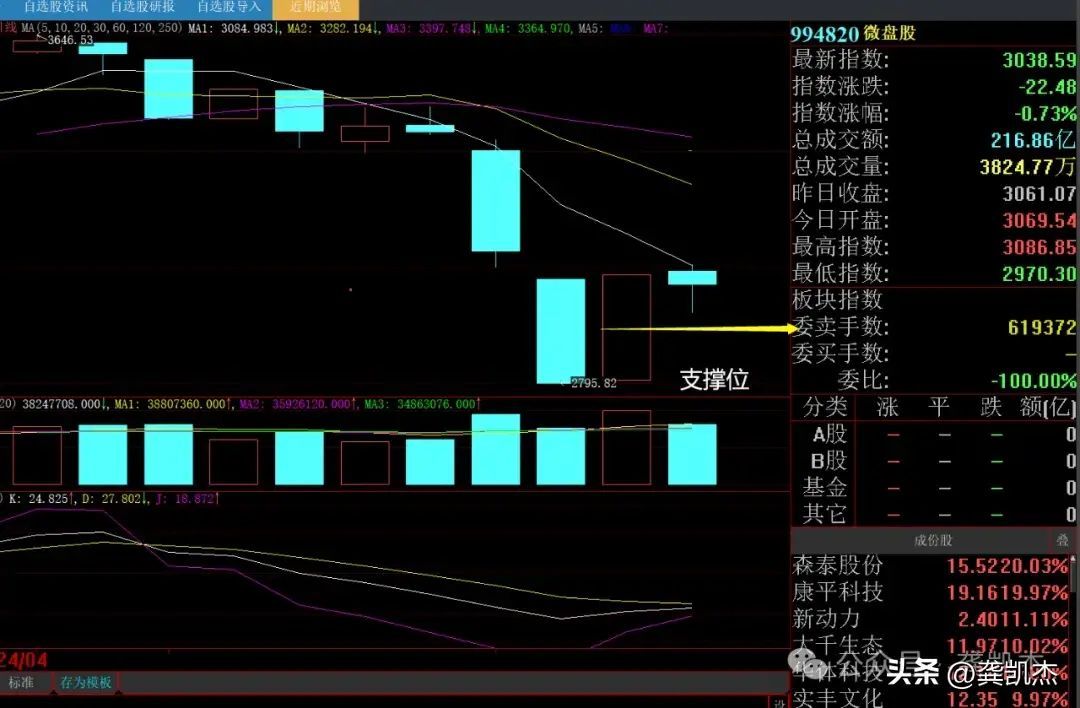1080x708 pixels.
Task: Select 新动力 stock row
Action: coord(826,619)
